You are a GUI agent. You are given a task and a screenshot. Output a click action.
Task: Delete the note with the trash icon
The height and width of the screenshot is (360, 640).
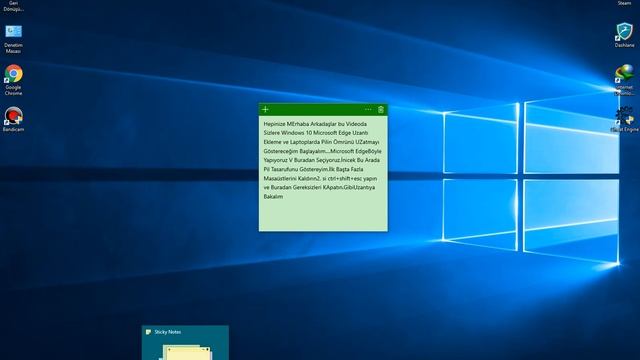[381, 109]
